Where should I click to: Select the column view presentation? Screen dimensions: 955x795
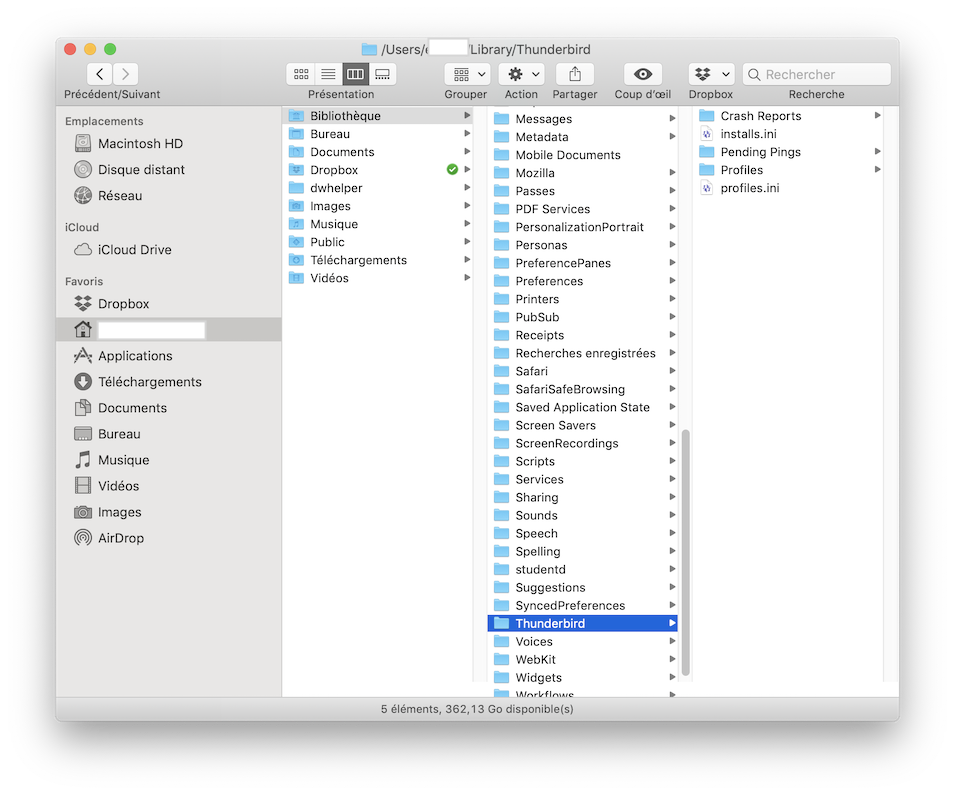tap(356, 74)
